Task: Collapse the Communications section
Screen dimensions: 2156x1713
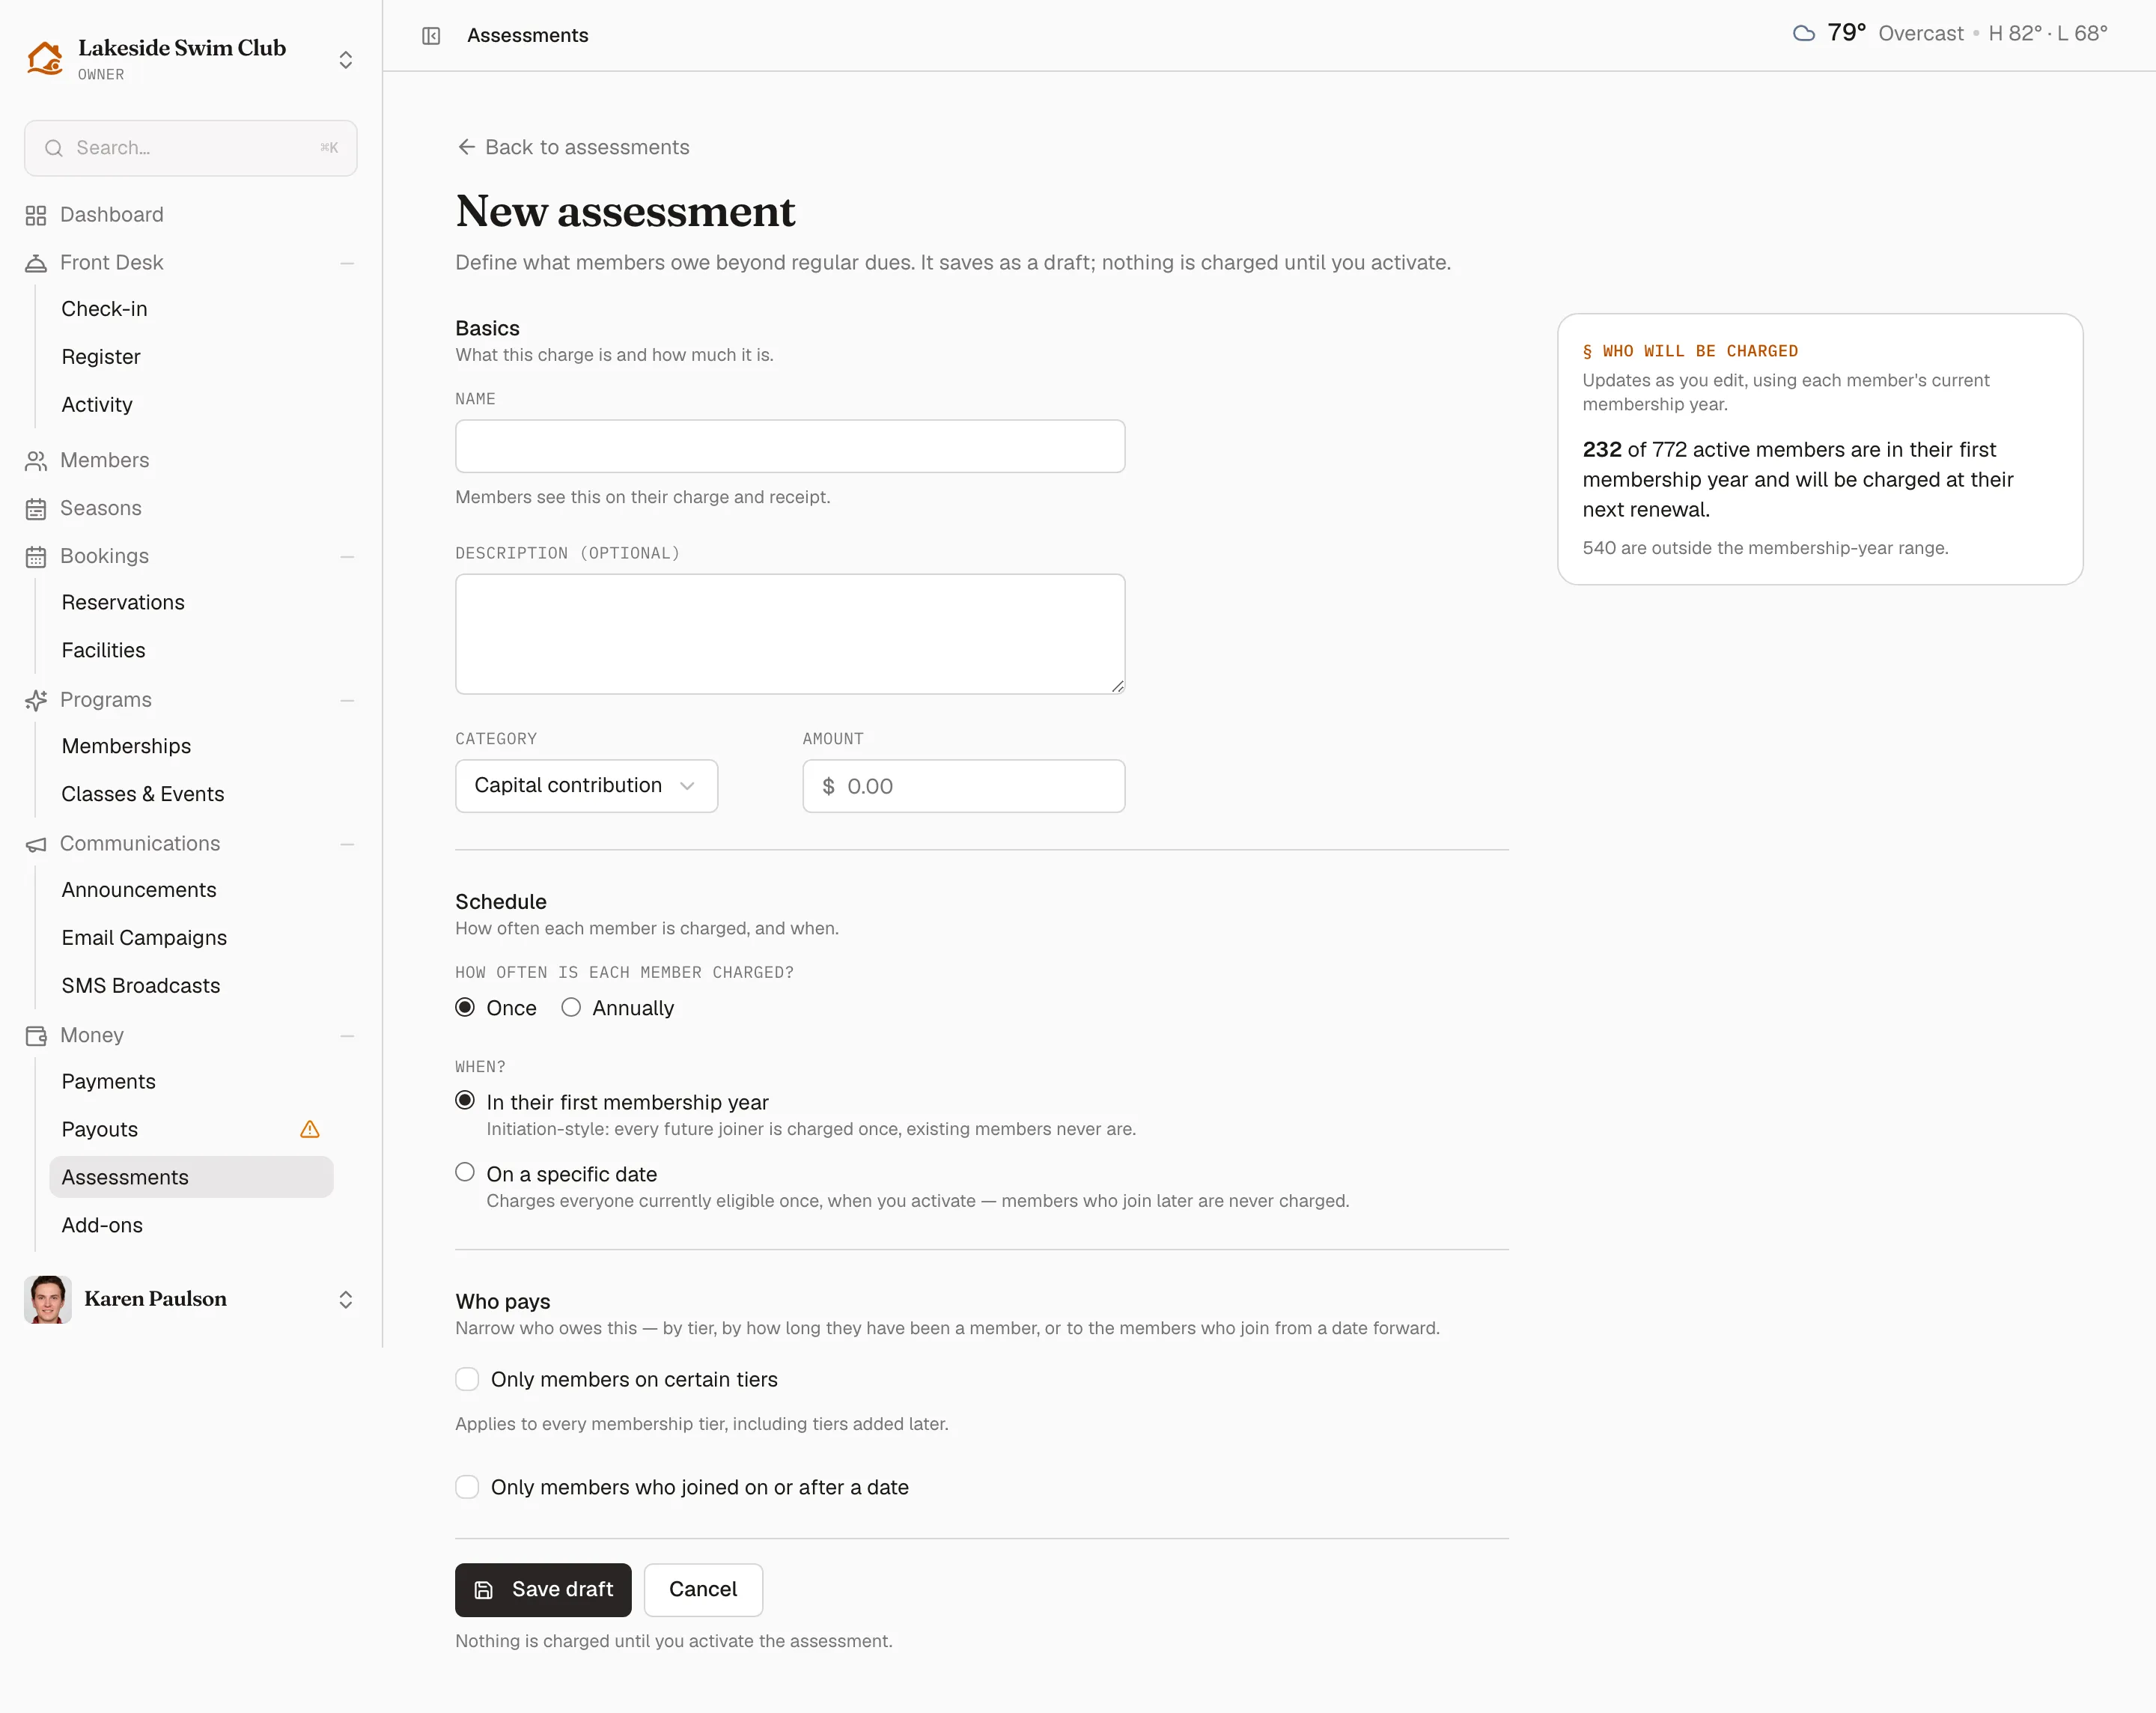Action: (x=347, y=844)
